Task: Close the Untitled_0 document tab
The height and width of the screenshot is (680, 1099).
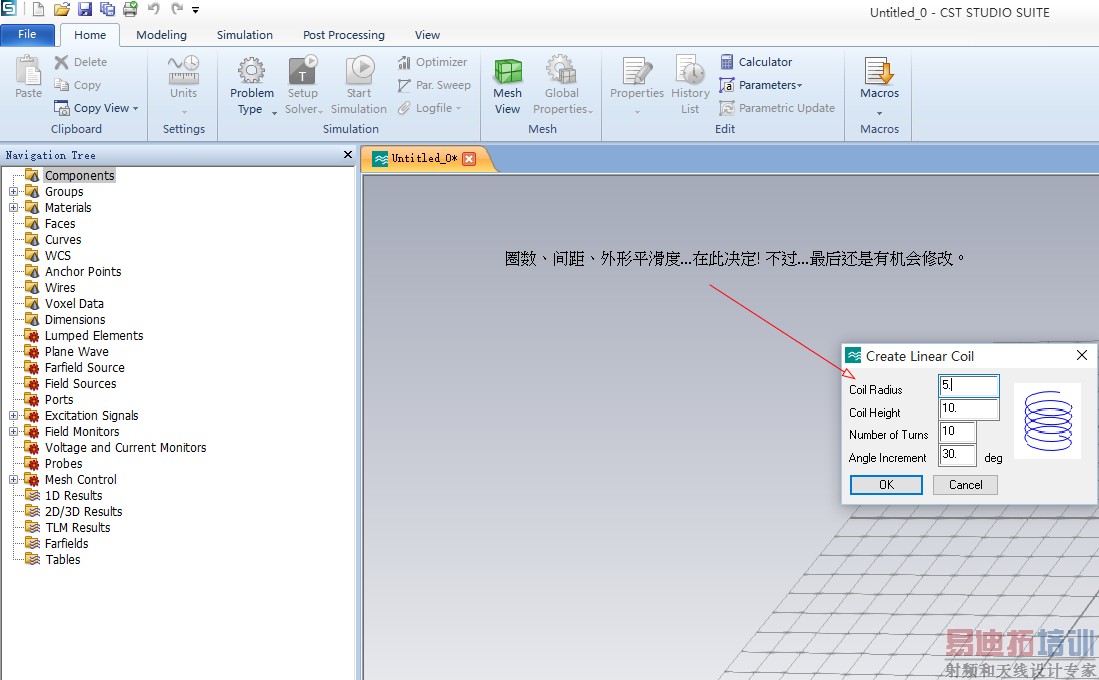Action: tap(469, 158)
